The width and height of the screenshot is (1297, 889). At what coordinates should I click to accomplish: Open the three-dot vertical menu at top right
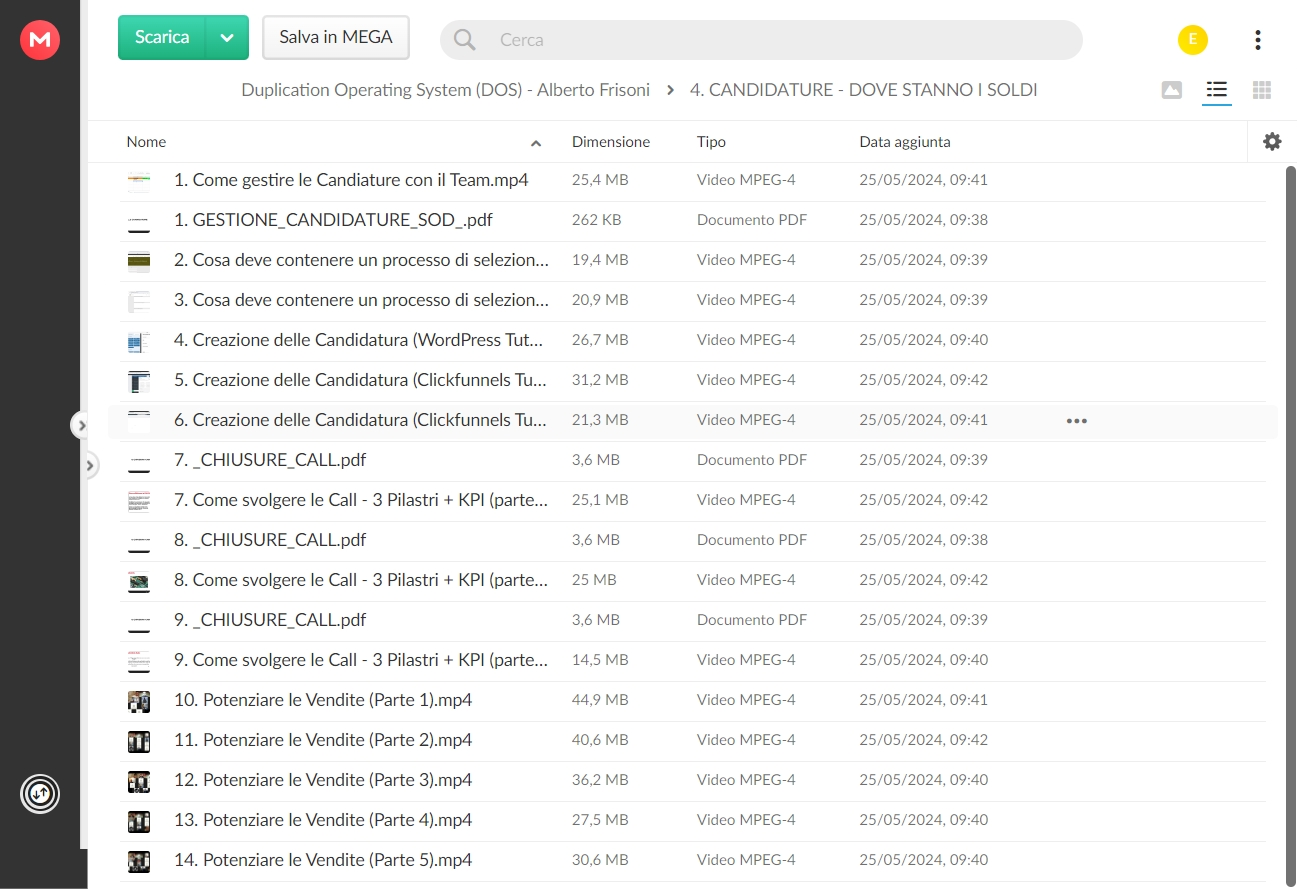tap(1257, 39)
